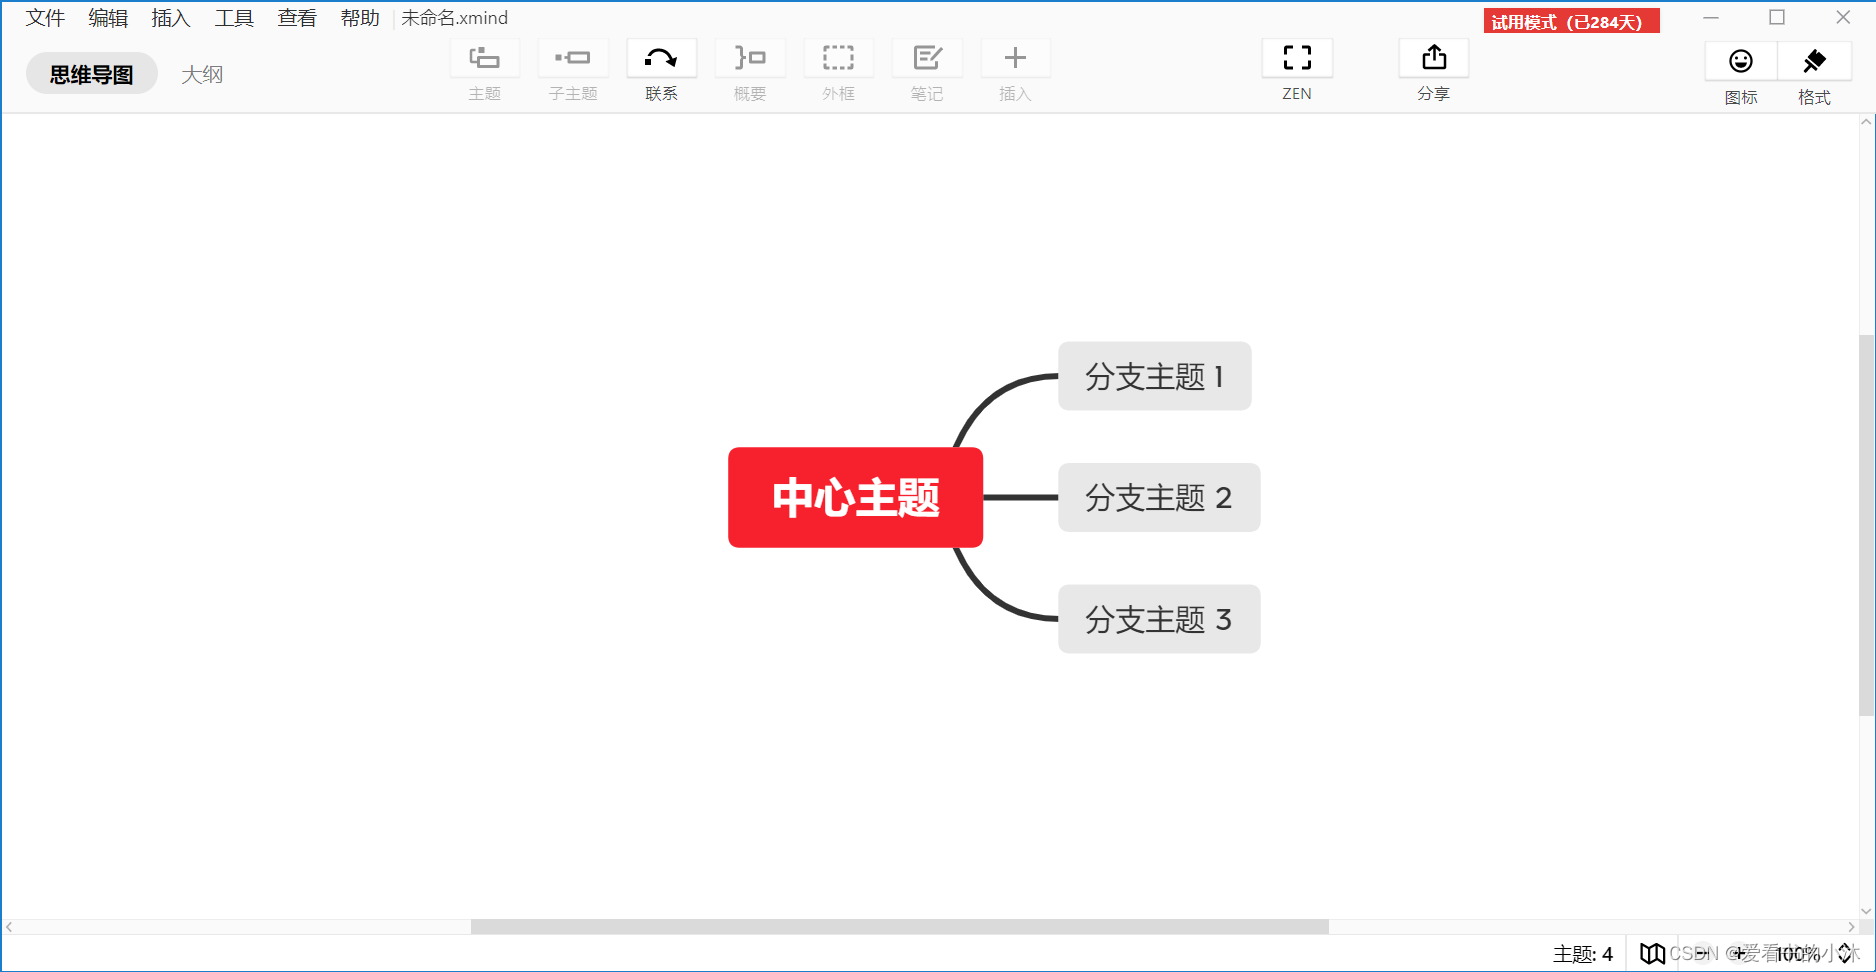The image size is (1876, 972).
Task: Open the 插入 menu in menu bar
Action: coord(171,18)
